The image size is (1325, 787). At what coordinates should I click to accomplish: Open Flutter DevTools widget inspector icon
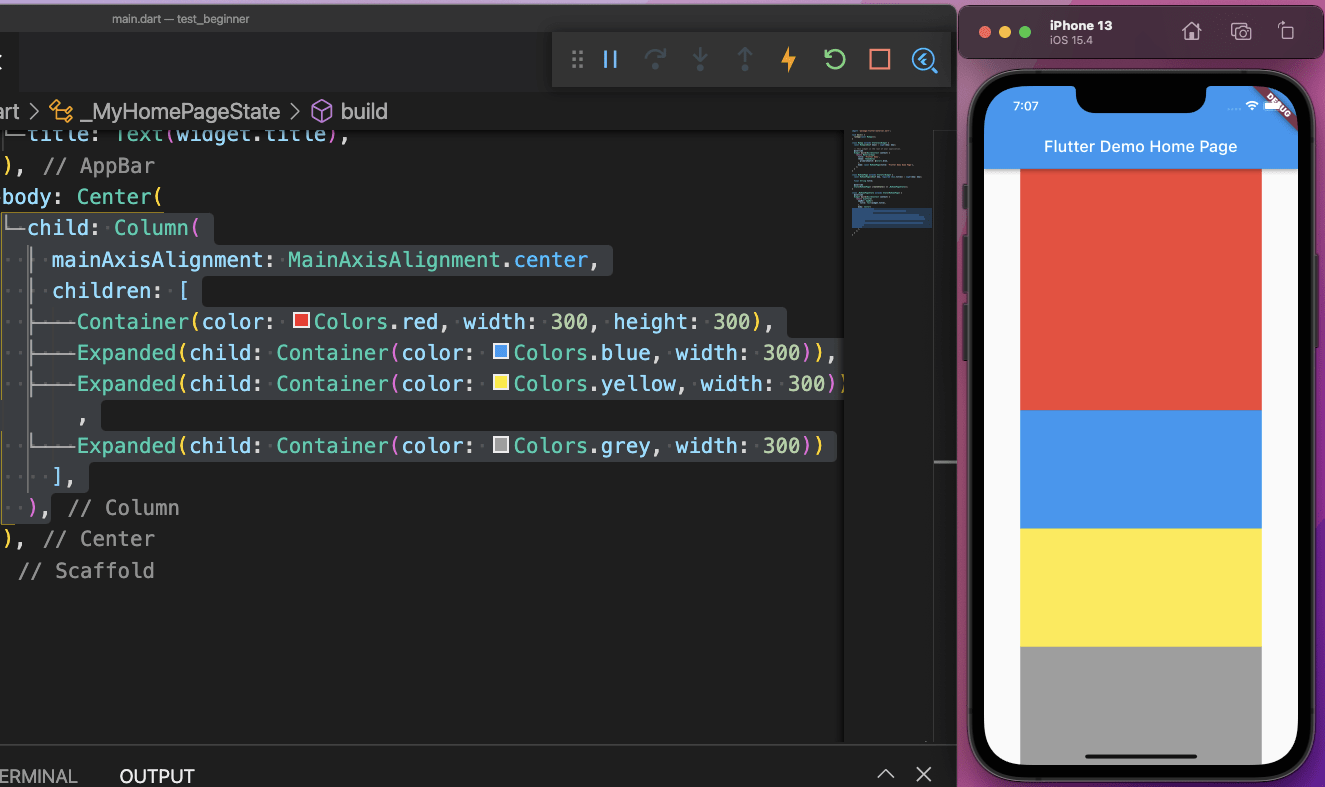(x=925, y=60)
